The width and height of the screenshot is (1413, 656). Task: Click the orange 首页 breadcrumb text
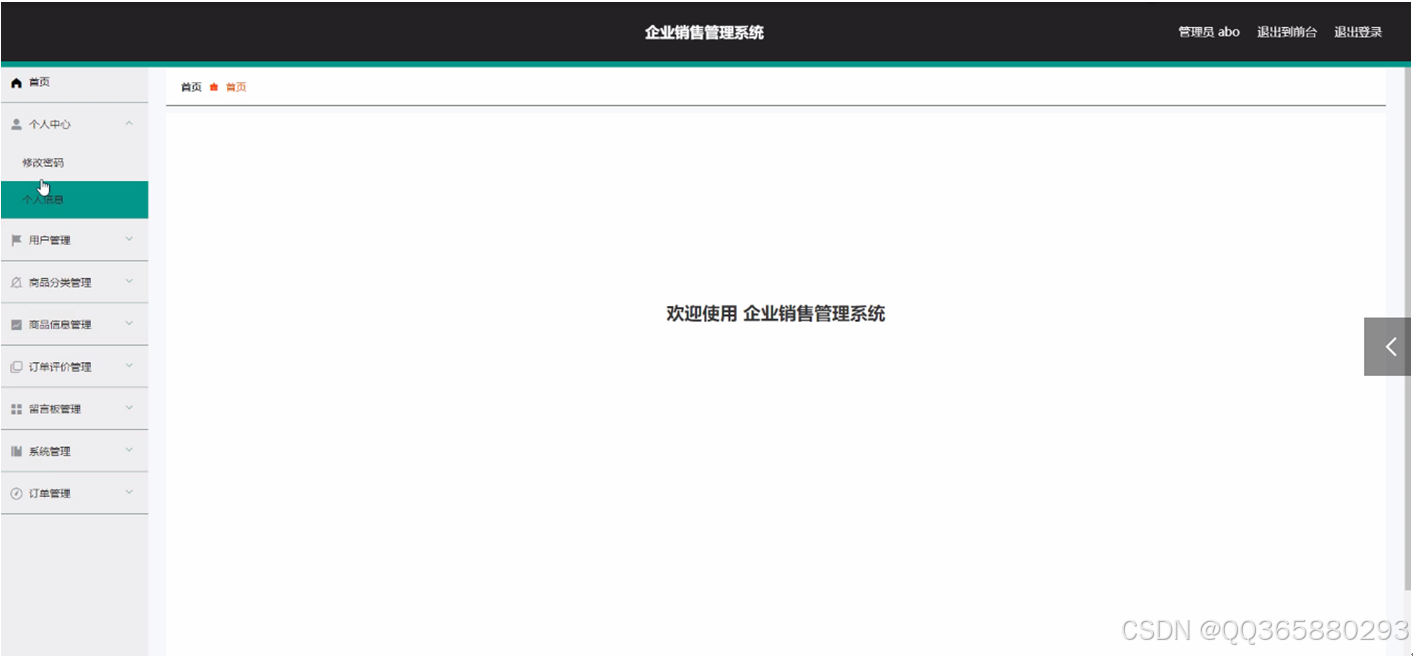[236, 87]
